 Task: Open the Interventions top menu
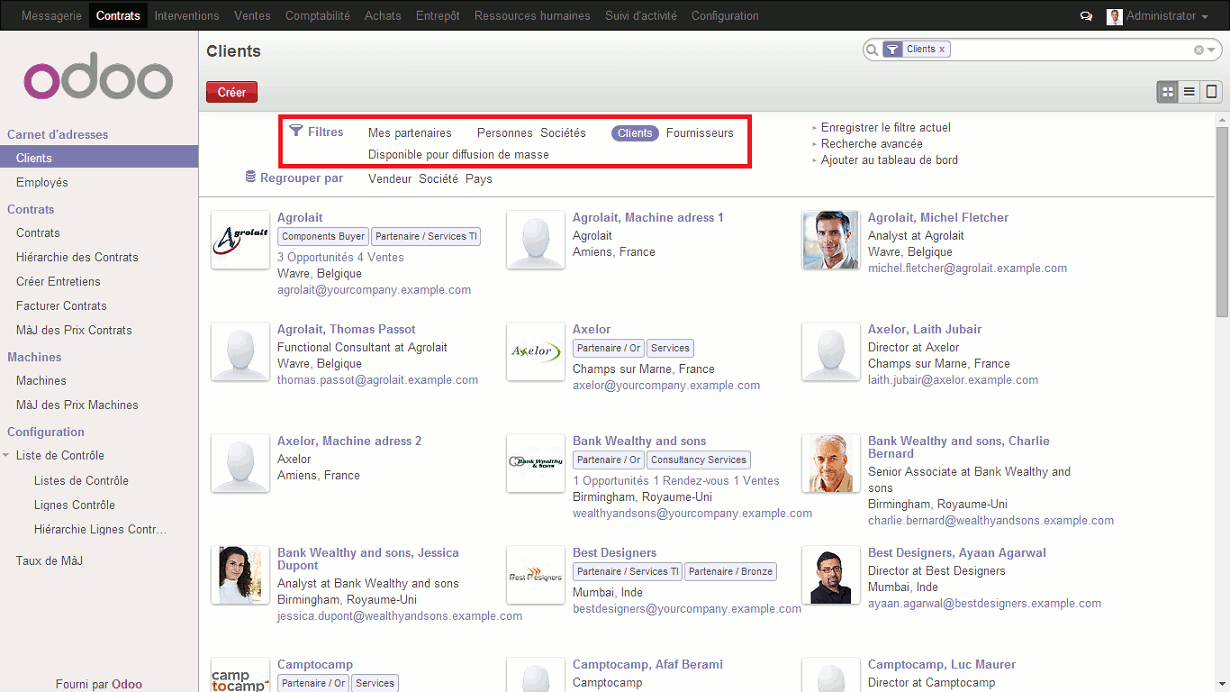coord(187,16)
